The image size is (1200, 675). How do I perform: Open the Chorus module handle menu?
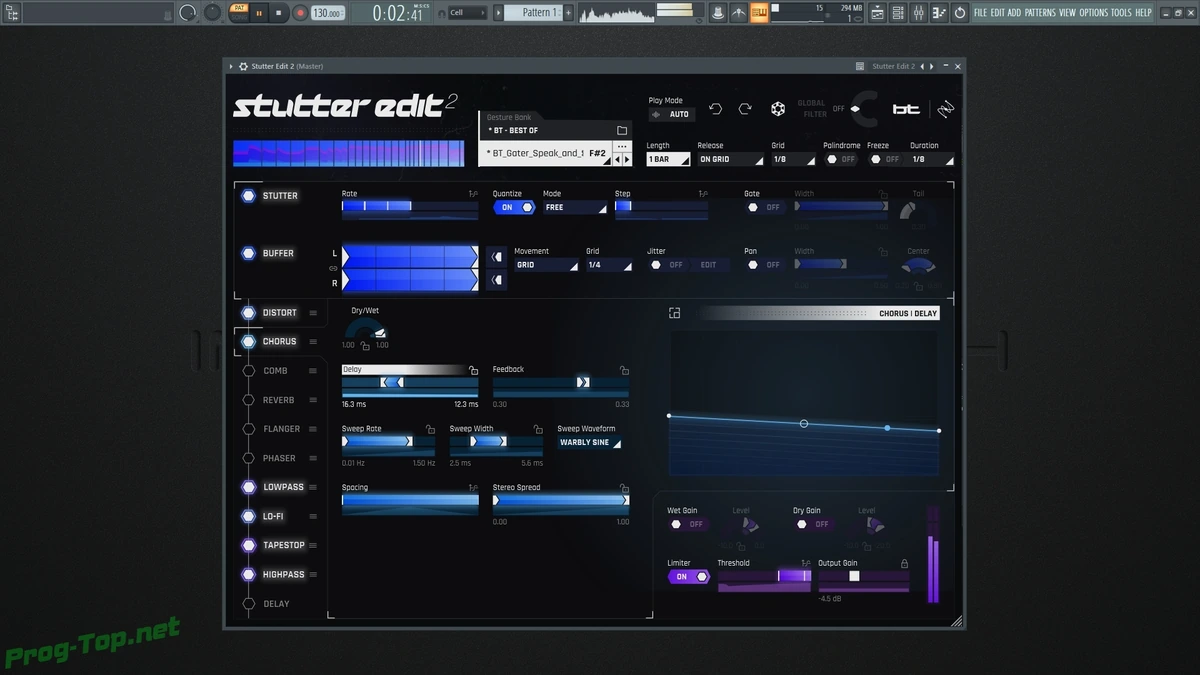coord(313,342)
